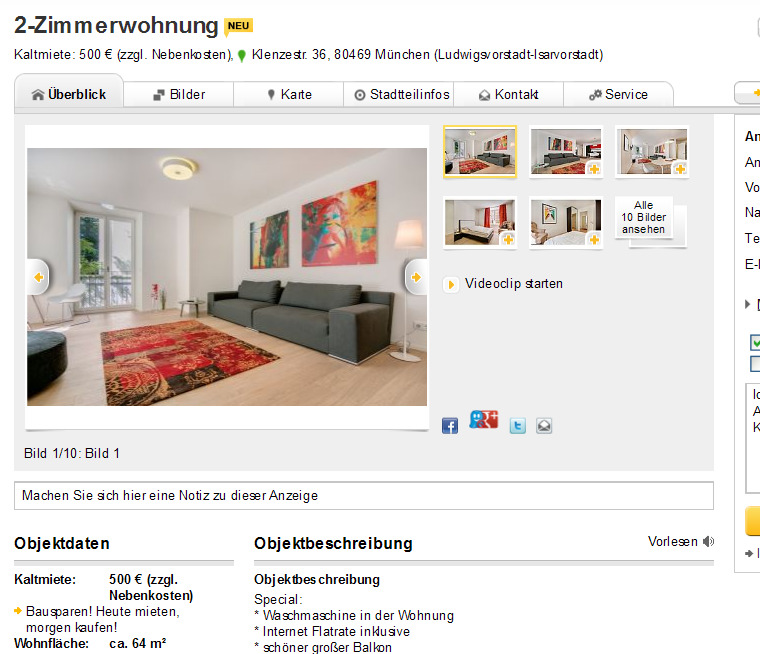The height and width of the screenshot is (654, 760).
Task: Share via Google Plus icon
Action: tap(484, 419)
